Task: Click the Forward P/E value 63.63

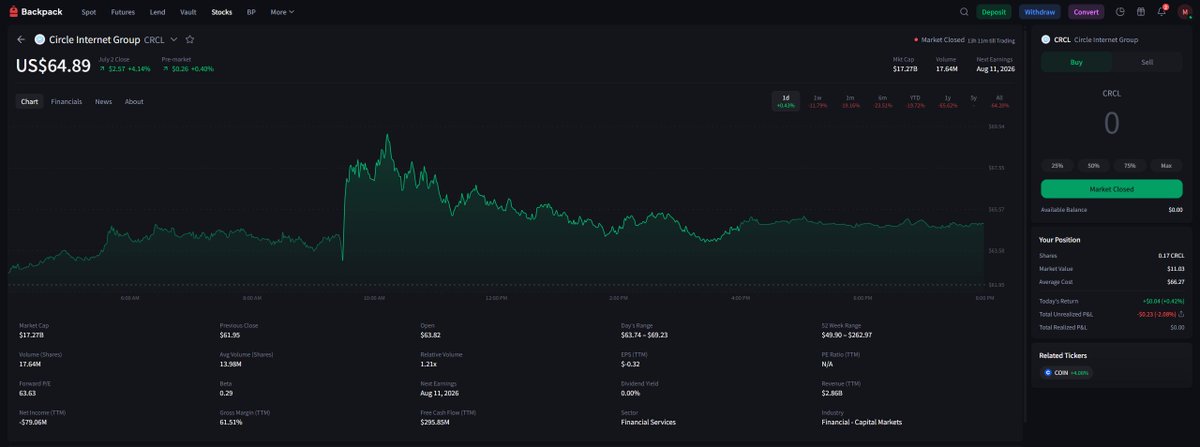Action: pos(28,393)
